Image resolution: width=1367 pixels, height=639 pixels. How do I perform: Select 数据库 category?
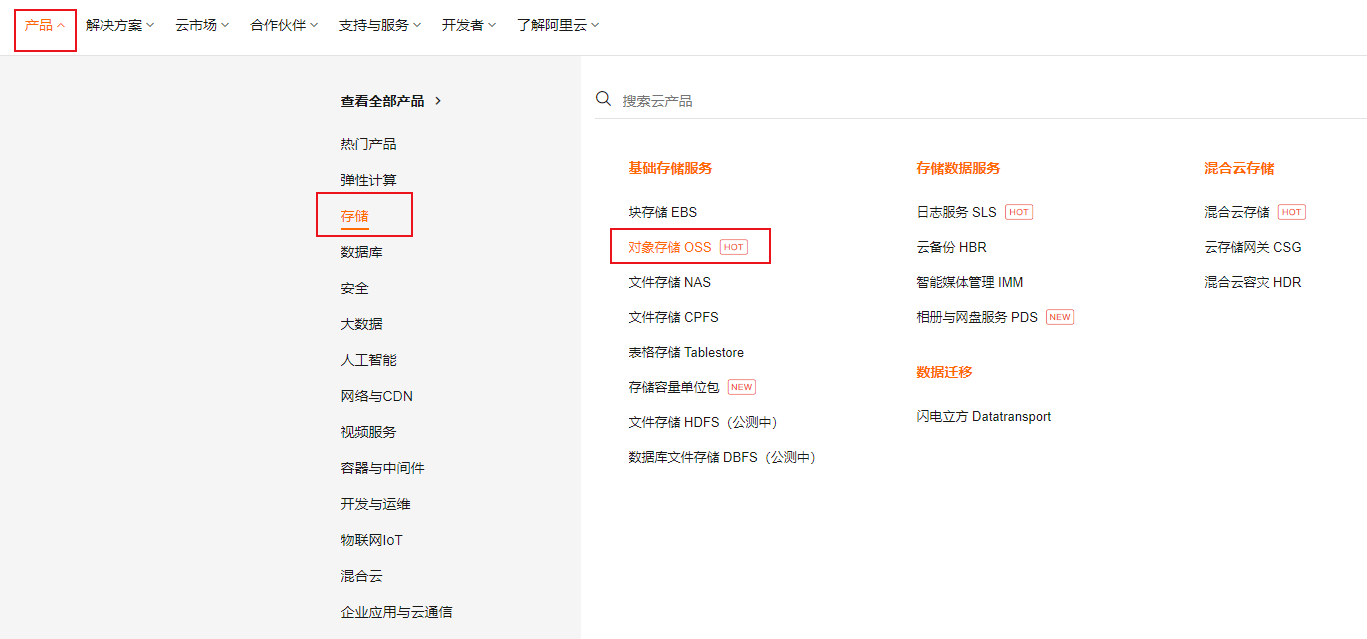pyautogui.click(x=361, y=252)
